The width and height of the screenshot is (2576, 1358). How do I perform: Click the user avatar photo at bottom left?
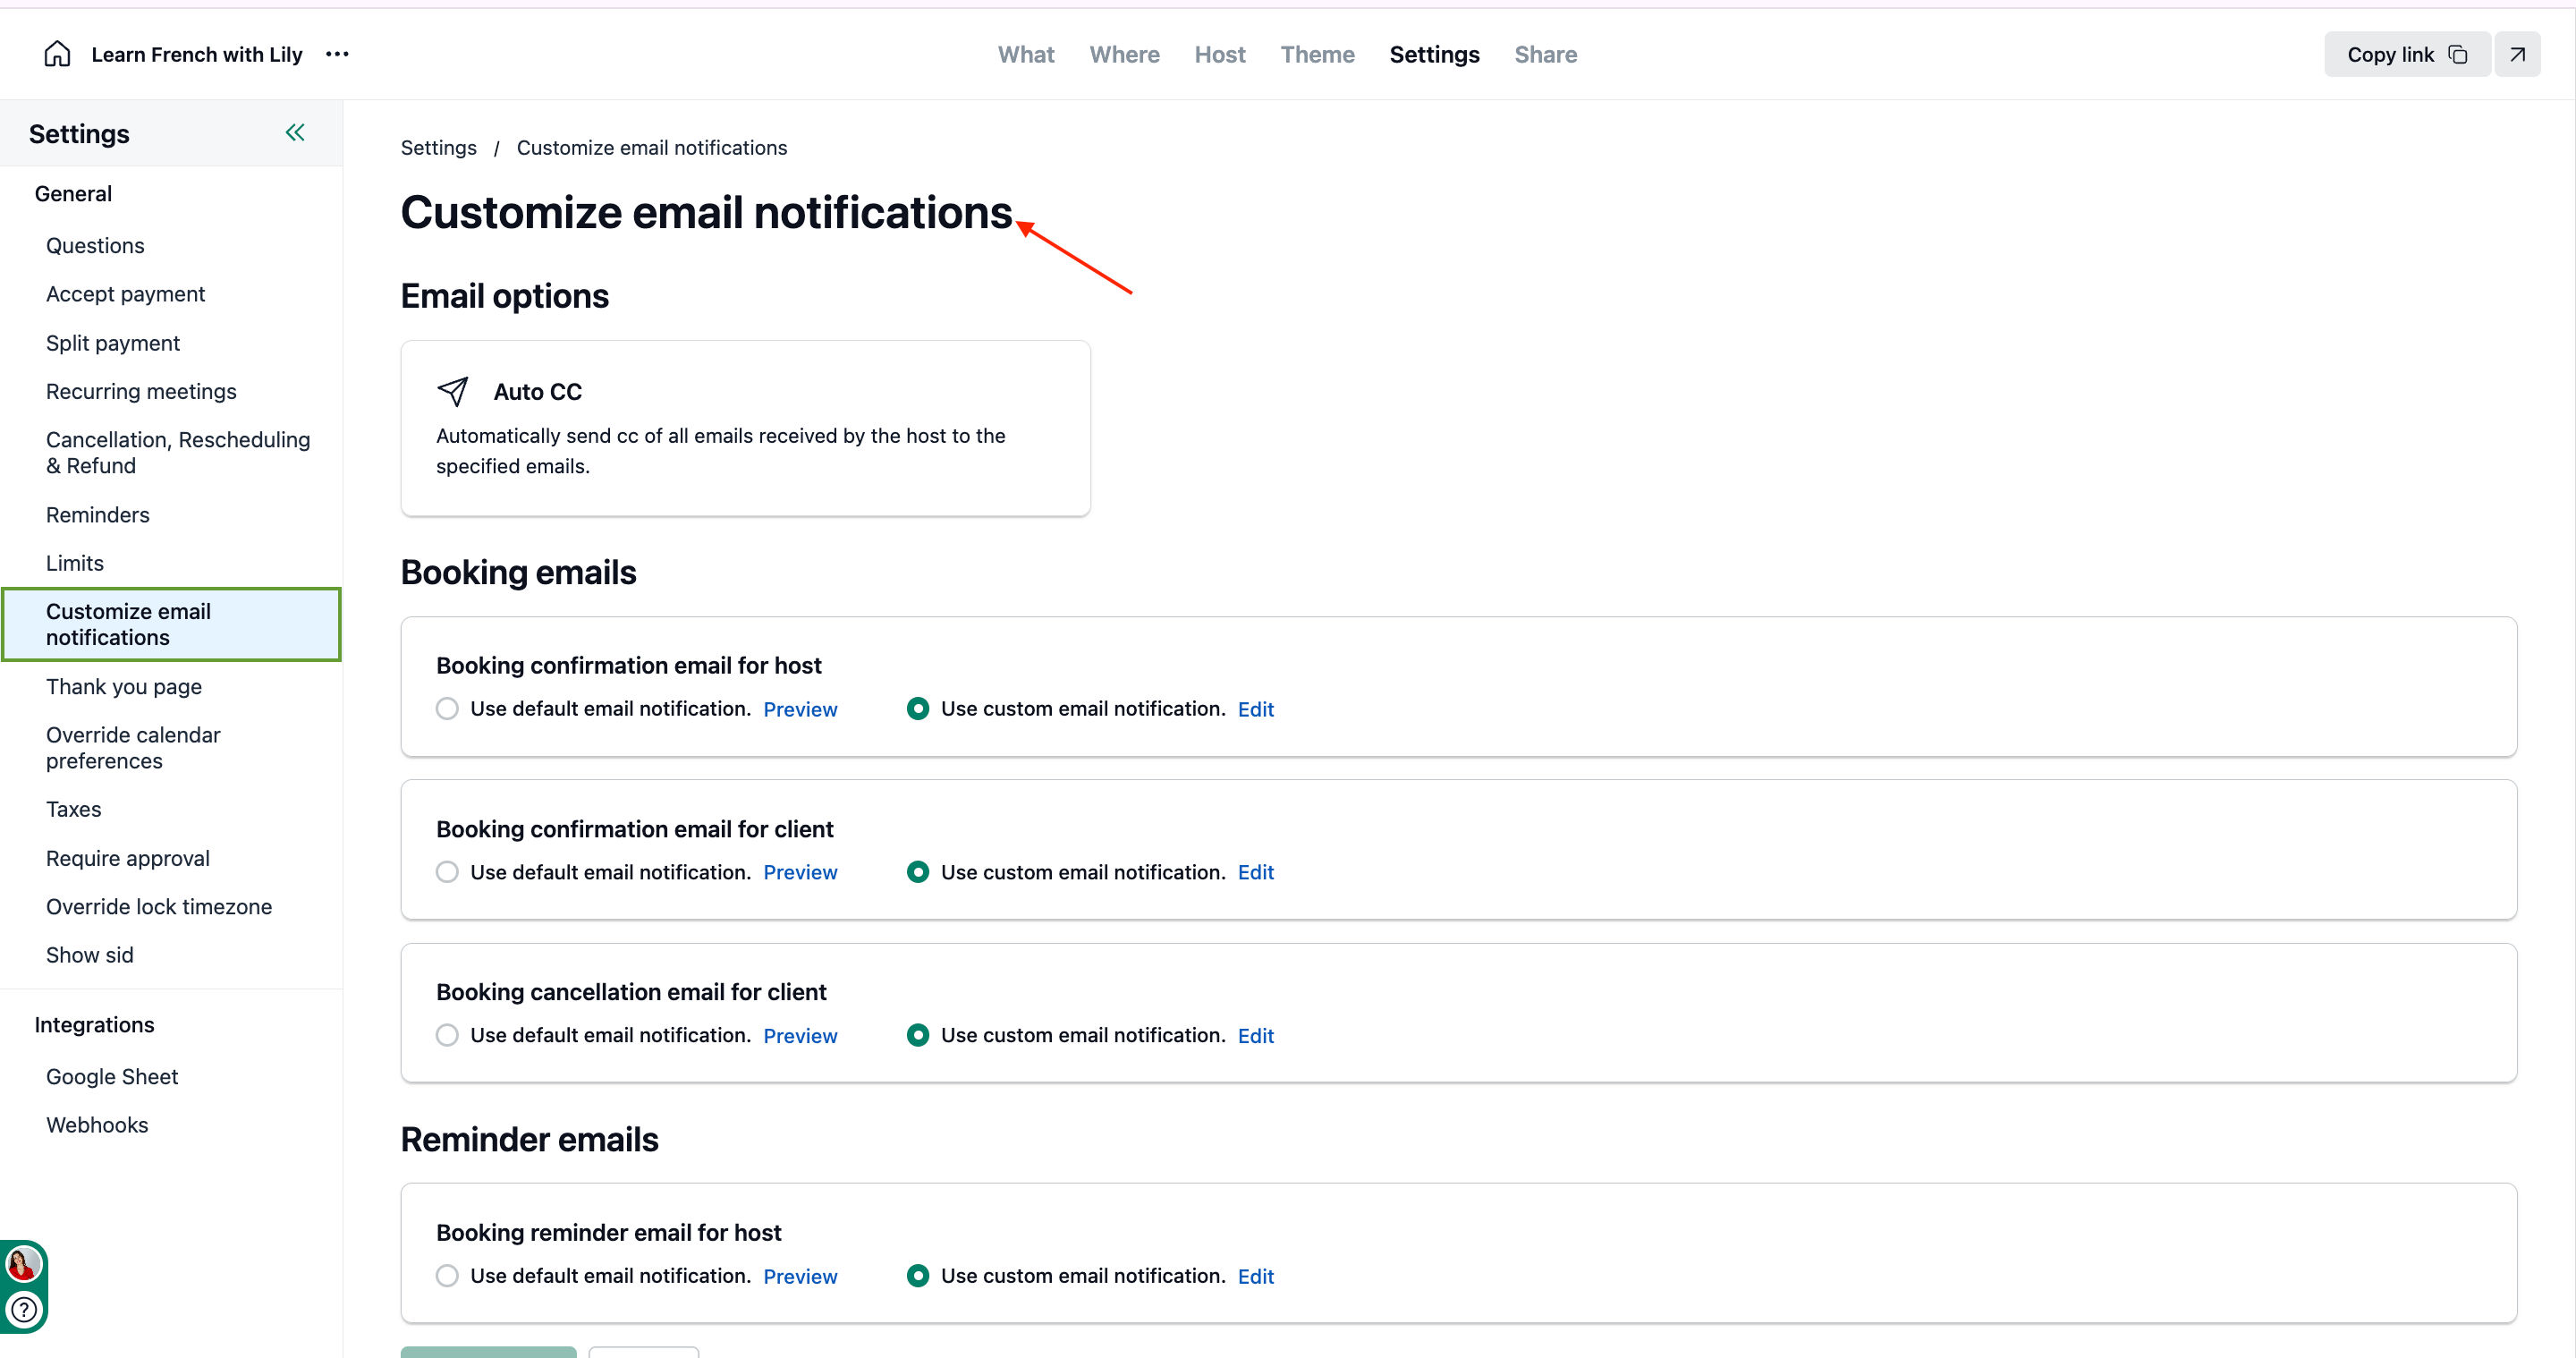click(x=23, y=1264)
